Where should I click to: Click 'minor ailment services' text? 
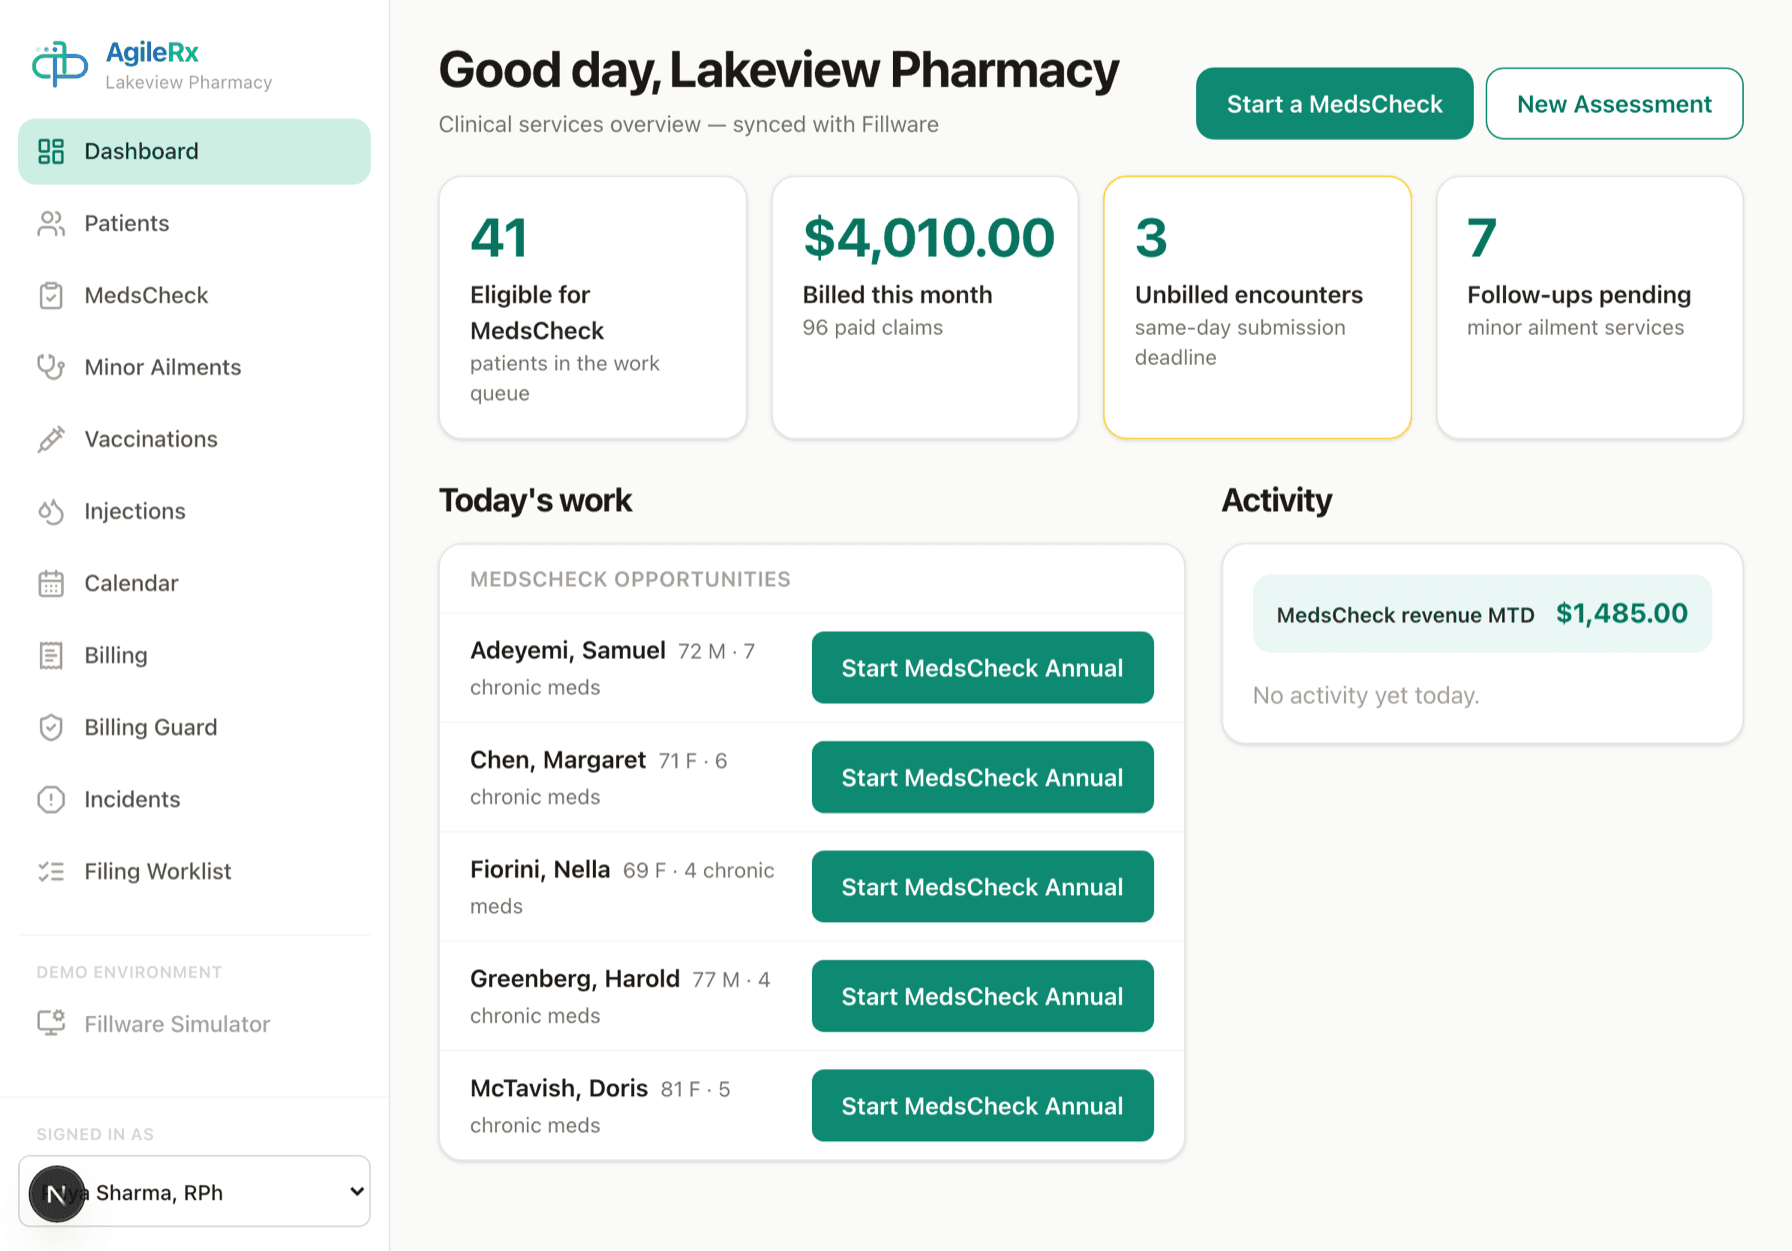point(1575,327)
